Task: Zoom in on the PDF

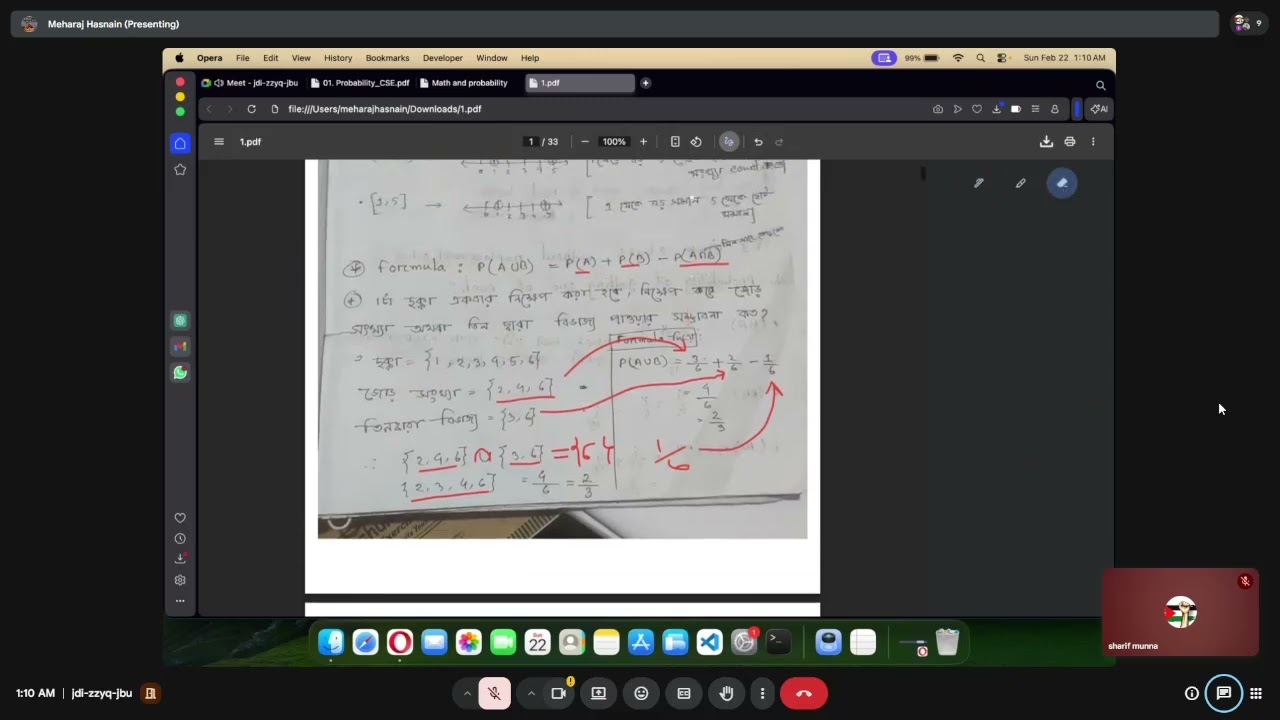Action: pyautogui.click(x=643, y=142)
